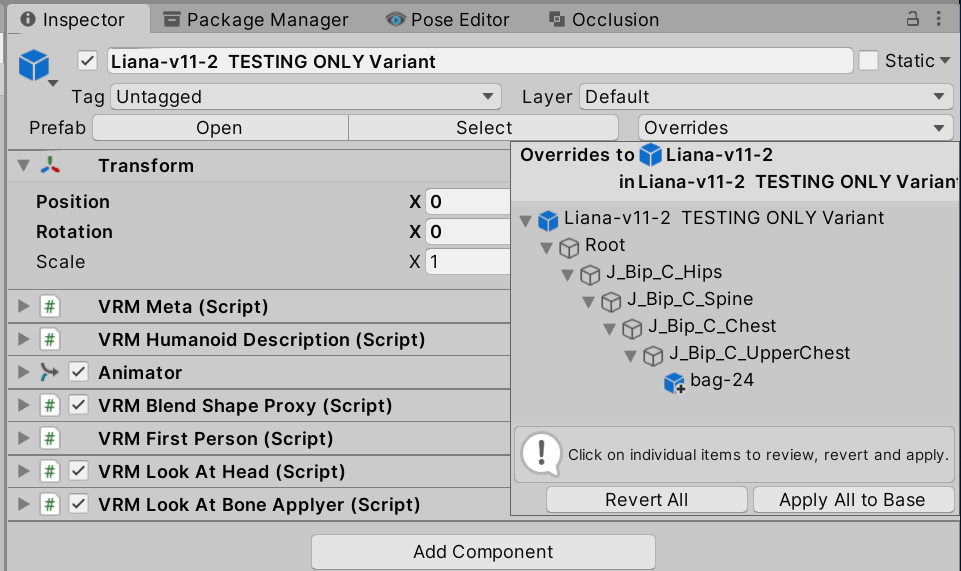Click the Inspector tab info icon
961x571 pixels.
point(28,20)
